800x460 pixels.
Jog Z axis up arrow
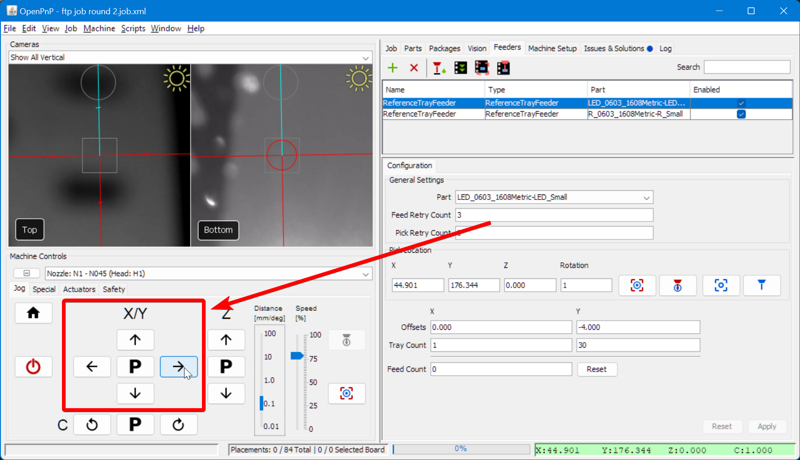click(226, 340)
